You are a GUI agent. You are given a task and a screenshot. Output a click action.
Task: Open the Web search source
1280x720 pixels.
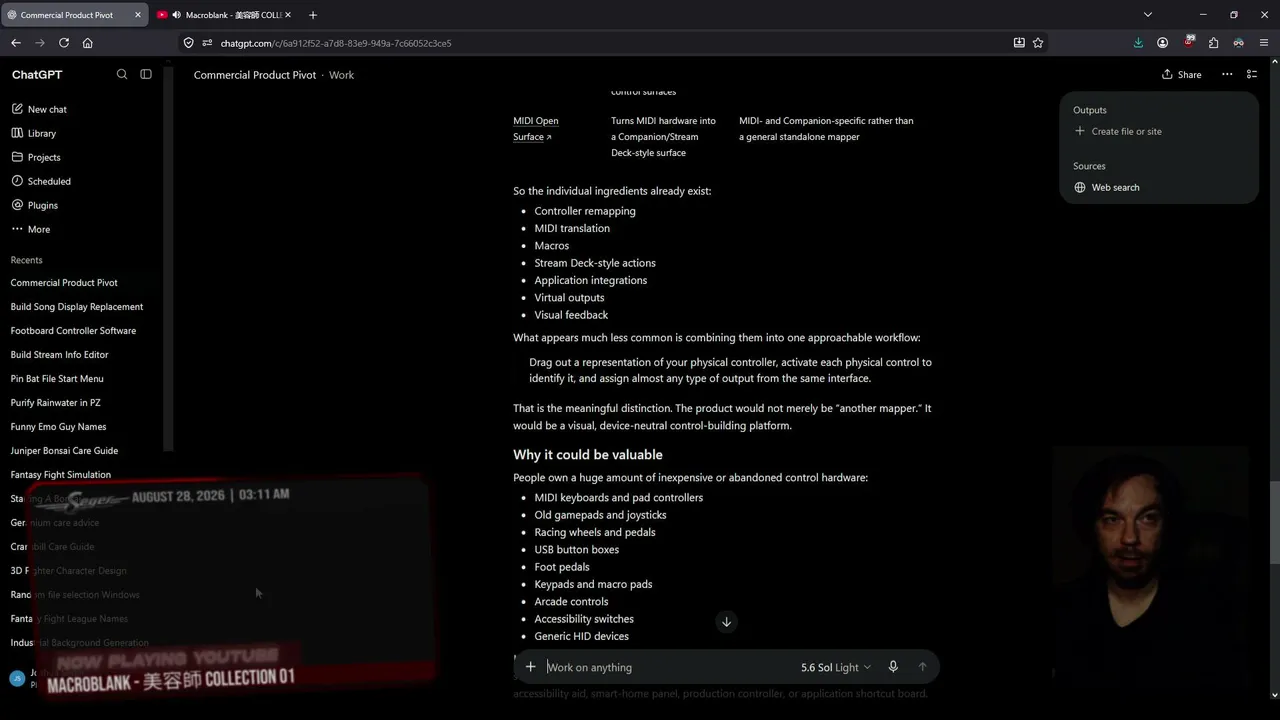pos(1107,187)
